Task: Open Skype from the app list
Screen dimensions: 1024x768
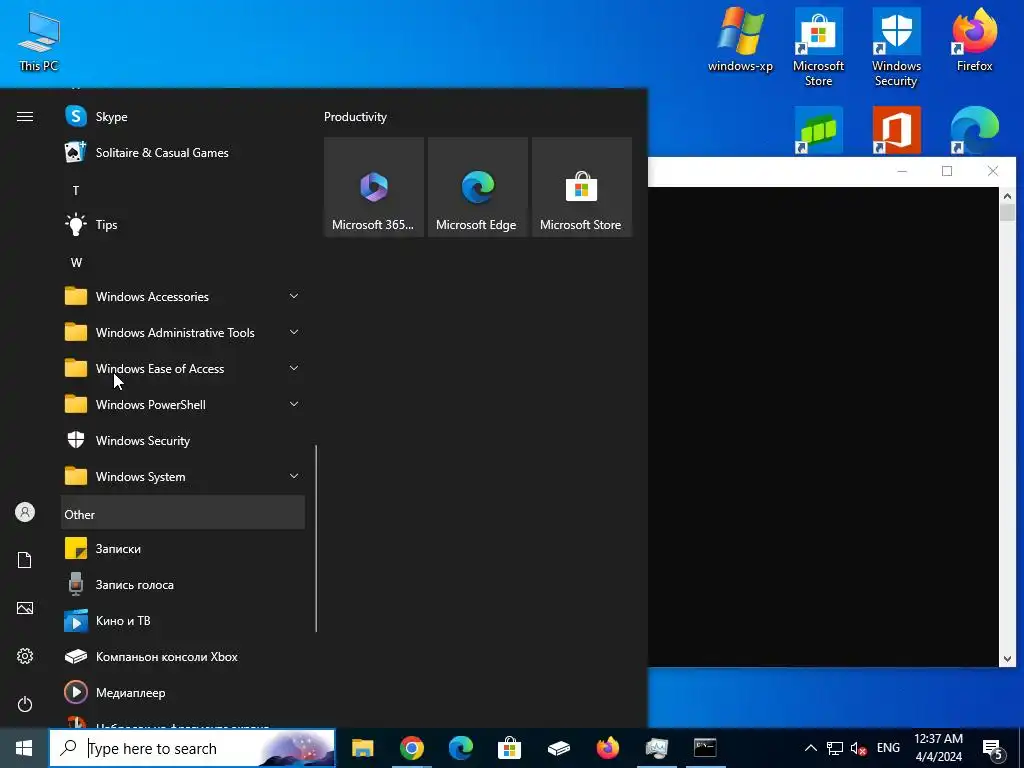Action: pos(183,117)
